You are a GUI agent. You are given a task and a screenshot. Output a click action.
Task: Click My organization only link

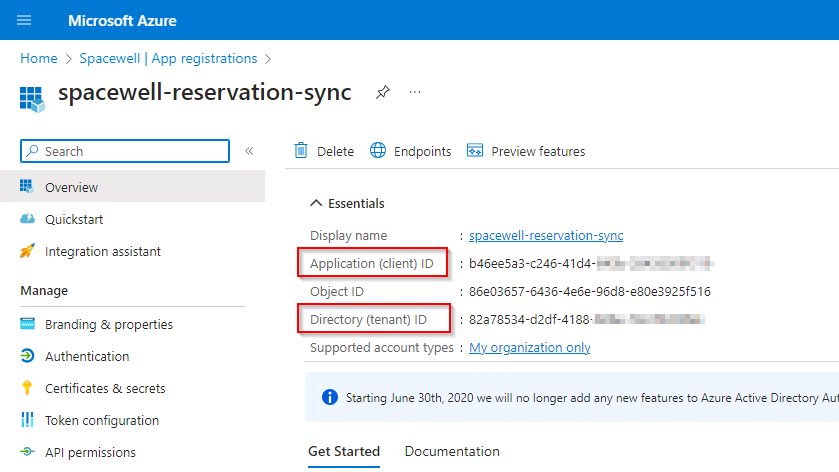pos(530,347)
